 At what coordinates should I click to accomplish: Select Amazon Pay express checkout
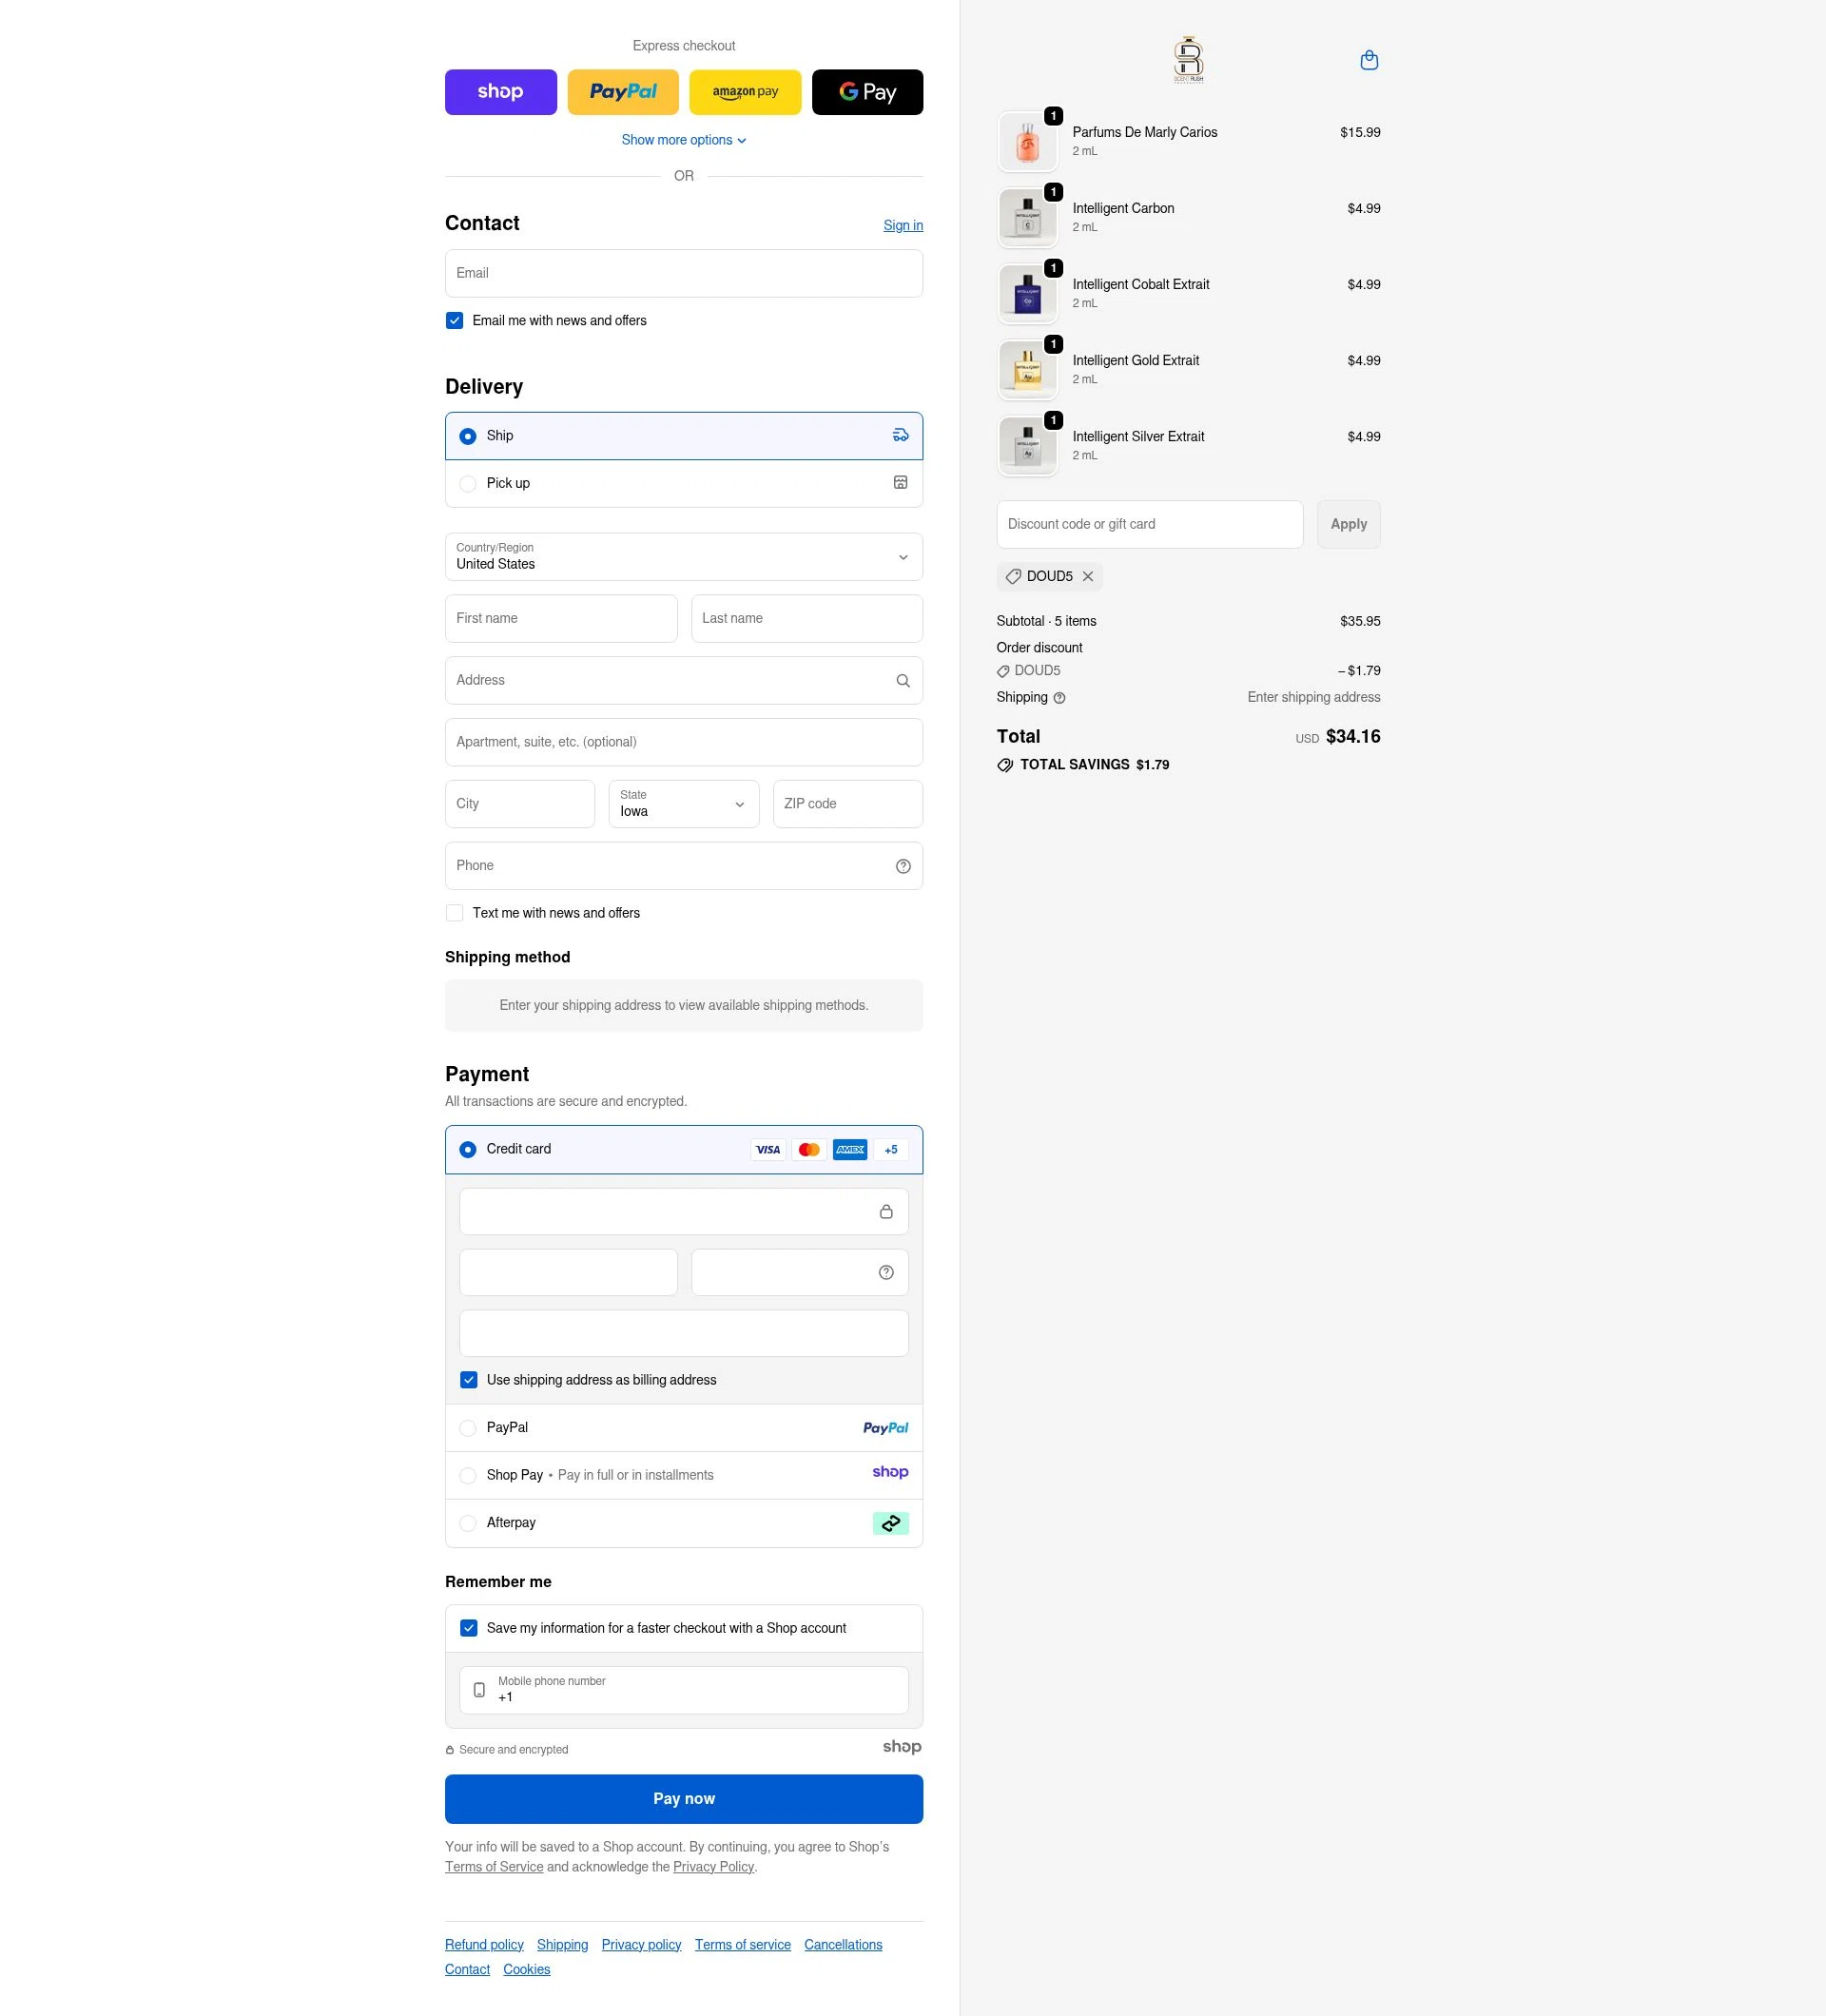pyautogui.click(x=745, y=91)
